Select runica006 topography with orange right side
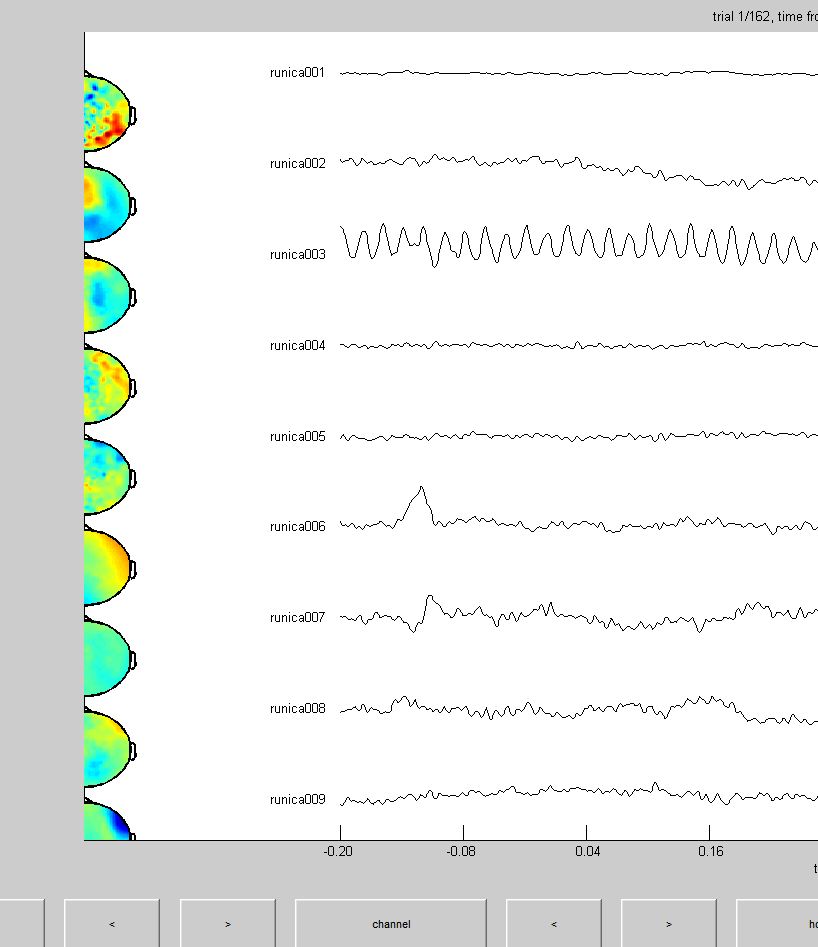The height and width of the screenshot is (947, 818). click(x=109, y=568)
